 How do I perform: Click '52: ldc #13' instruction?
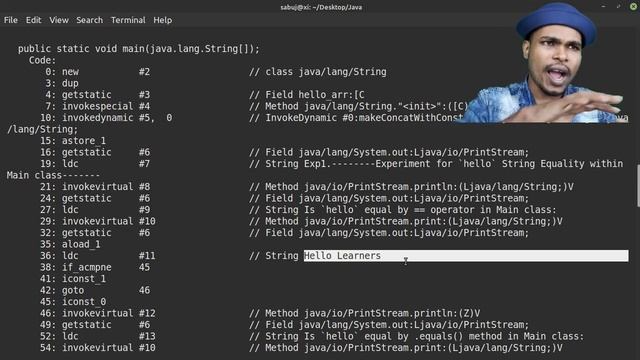click(98, 336)
